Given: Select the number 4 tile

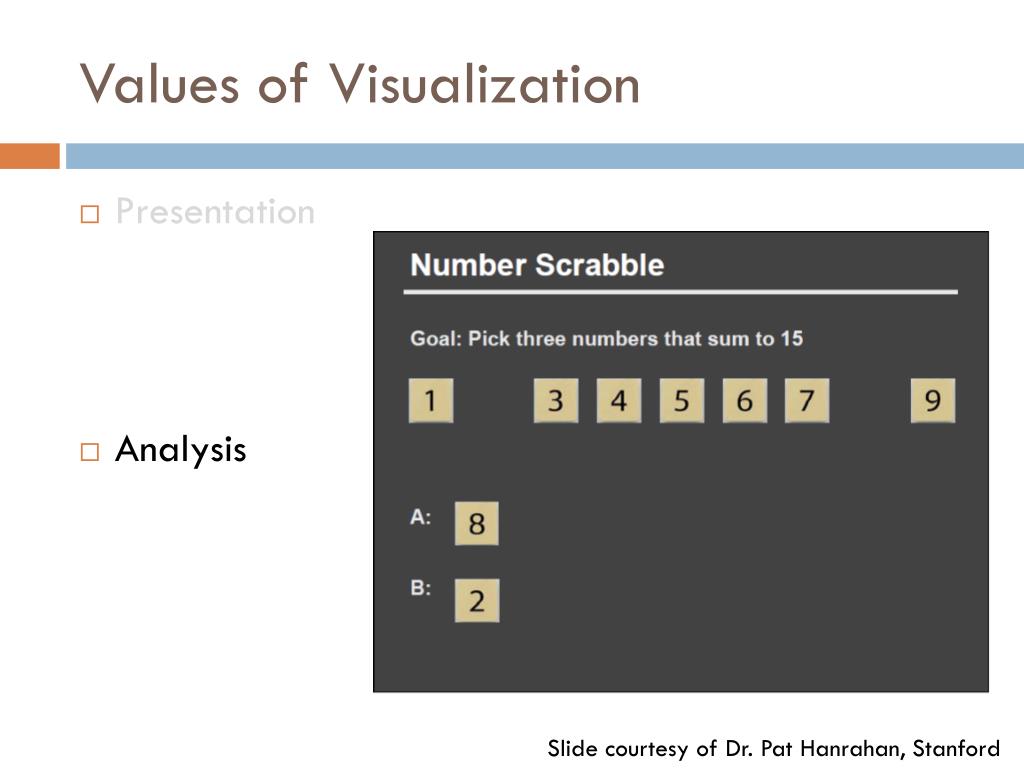Looking at the screenshot, I should tap(619, 400).
